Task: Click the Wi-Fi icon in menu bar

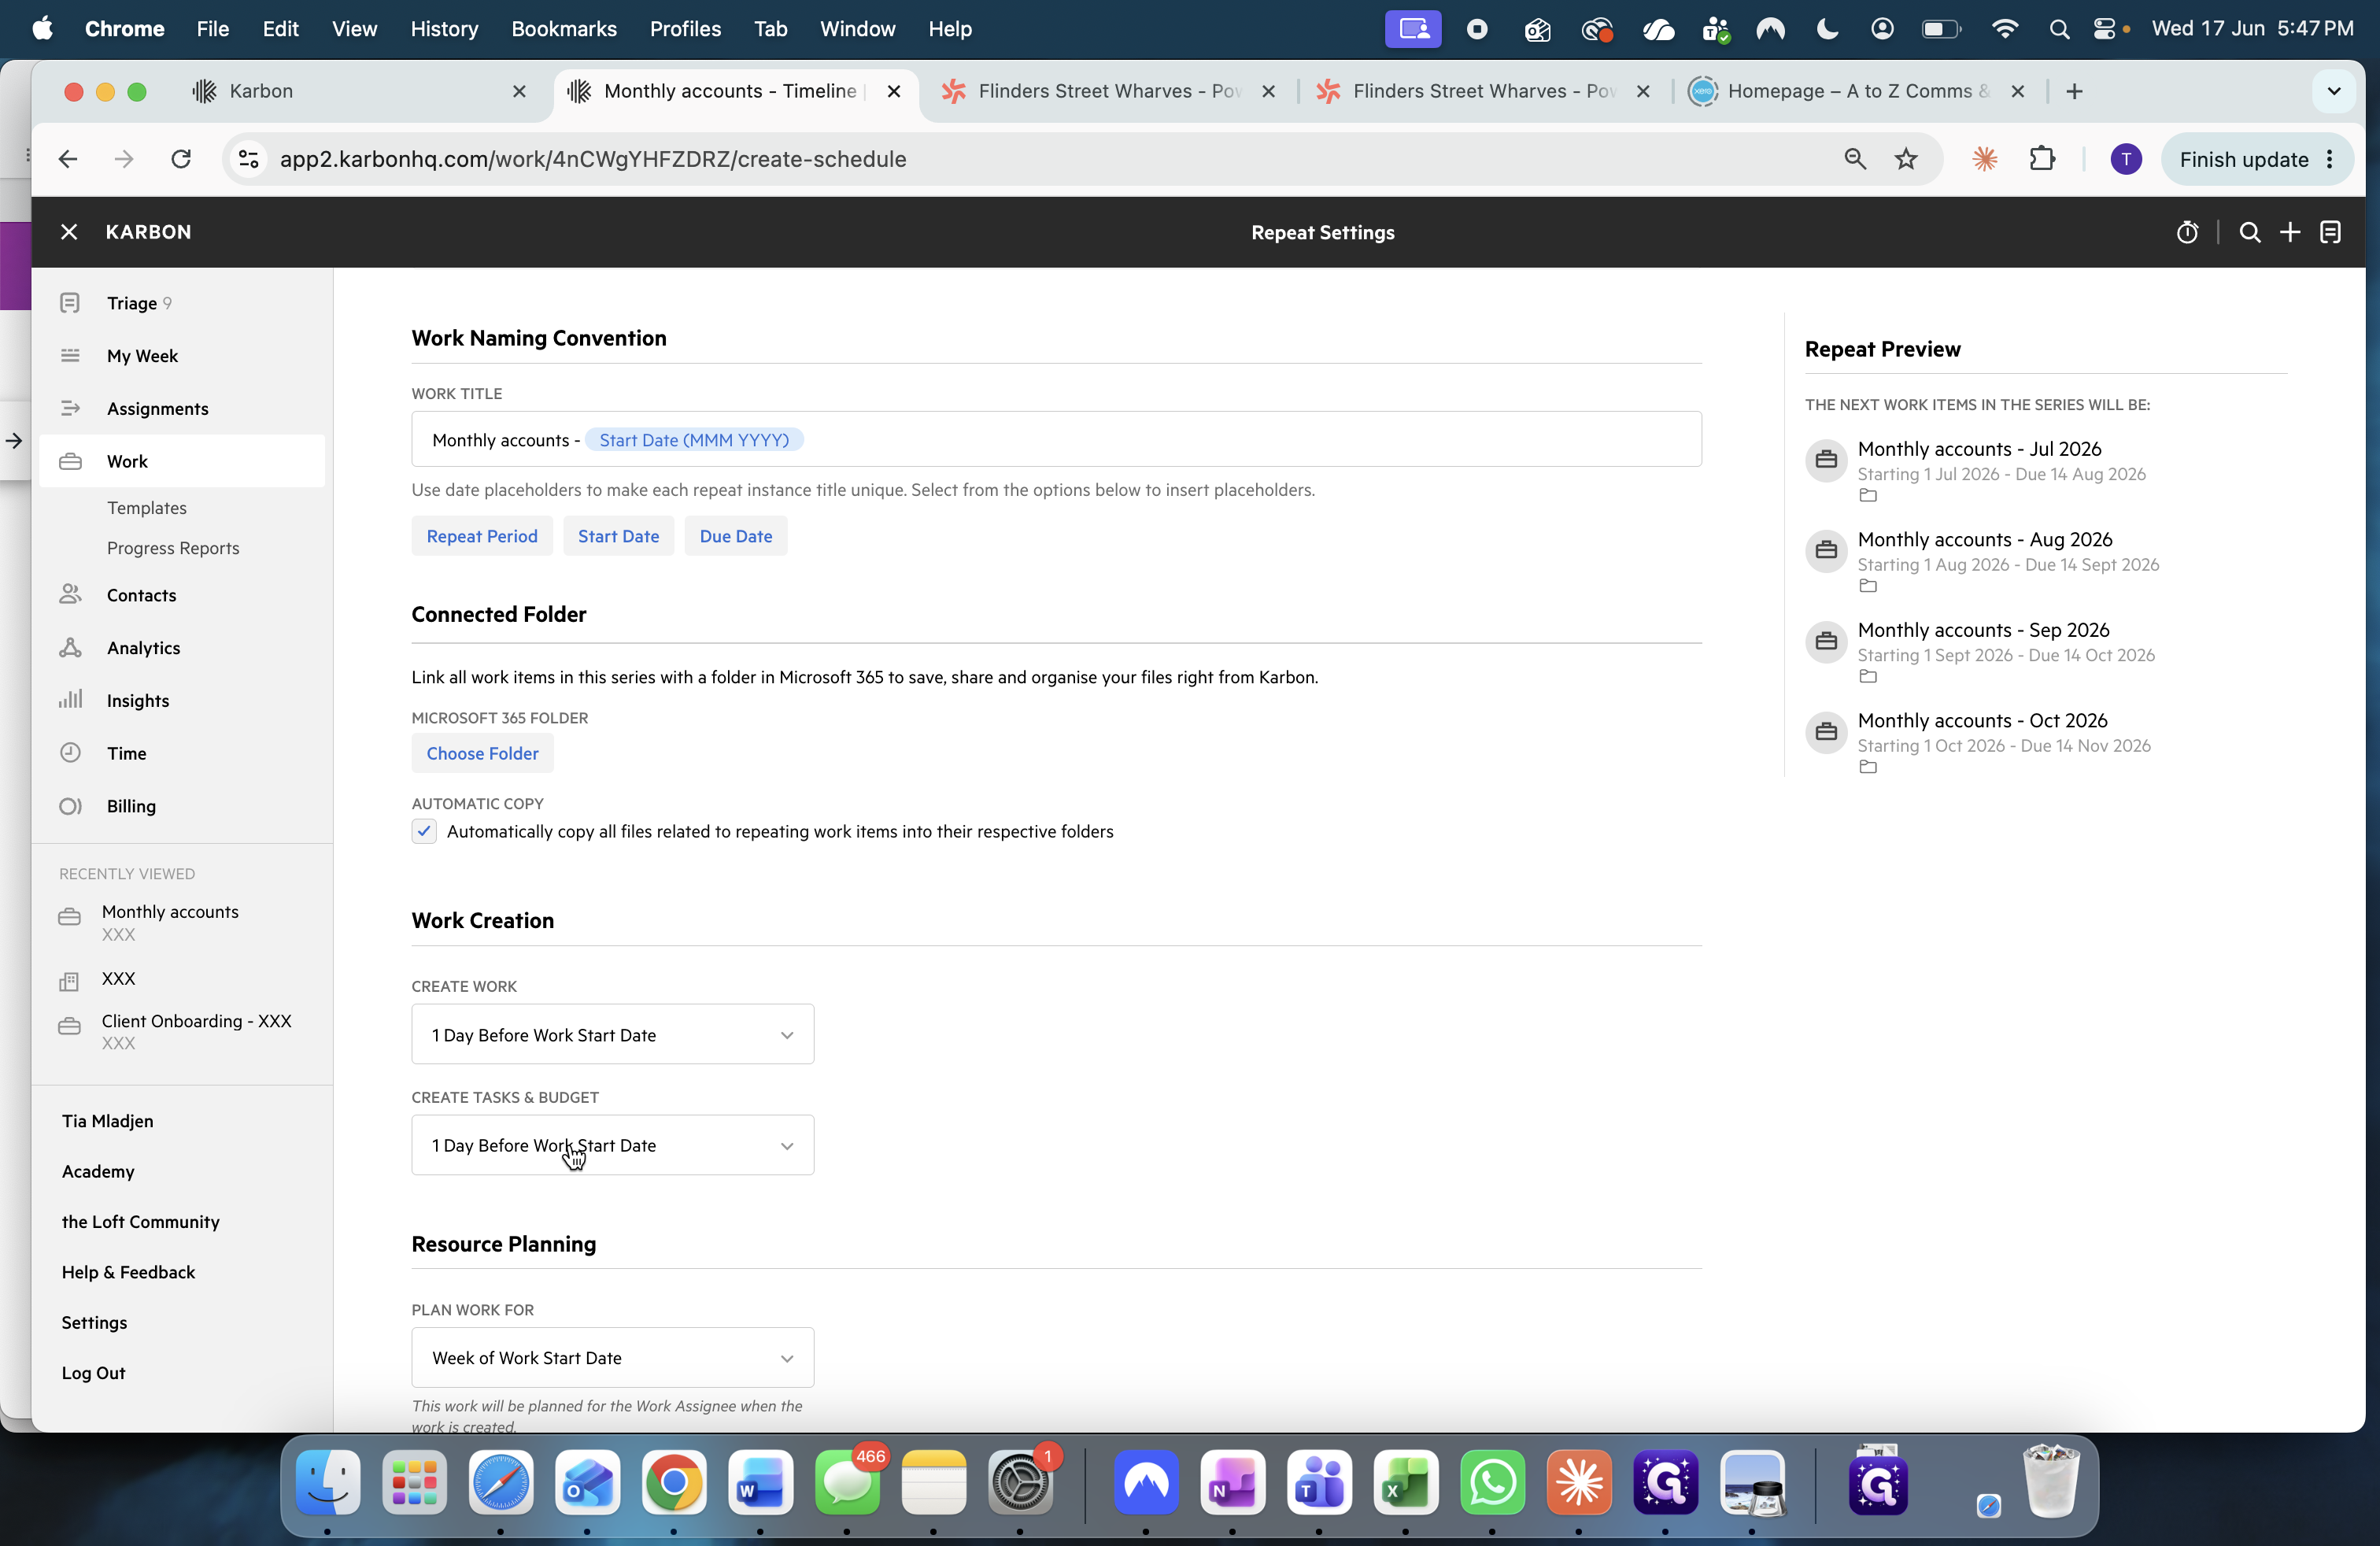Action: tap(2004, 29)
